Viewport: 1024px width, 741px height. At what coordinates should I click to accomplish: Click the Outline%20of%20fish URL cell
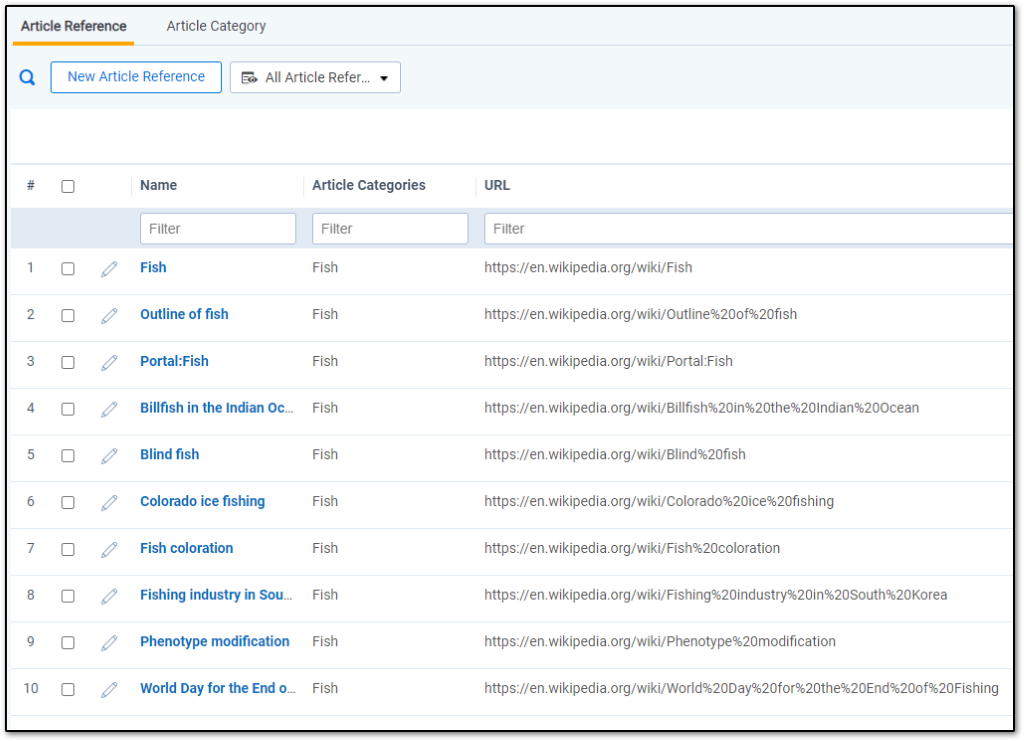(641, 315)
